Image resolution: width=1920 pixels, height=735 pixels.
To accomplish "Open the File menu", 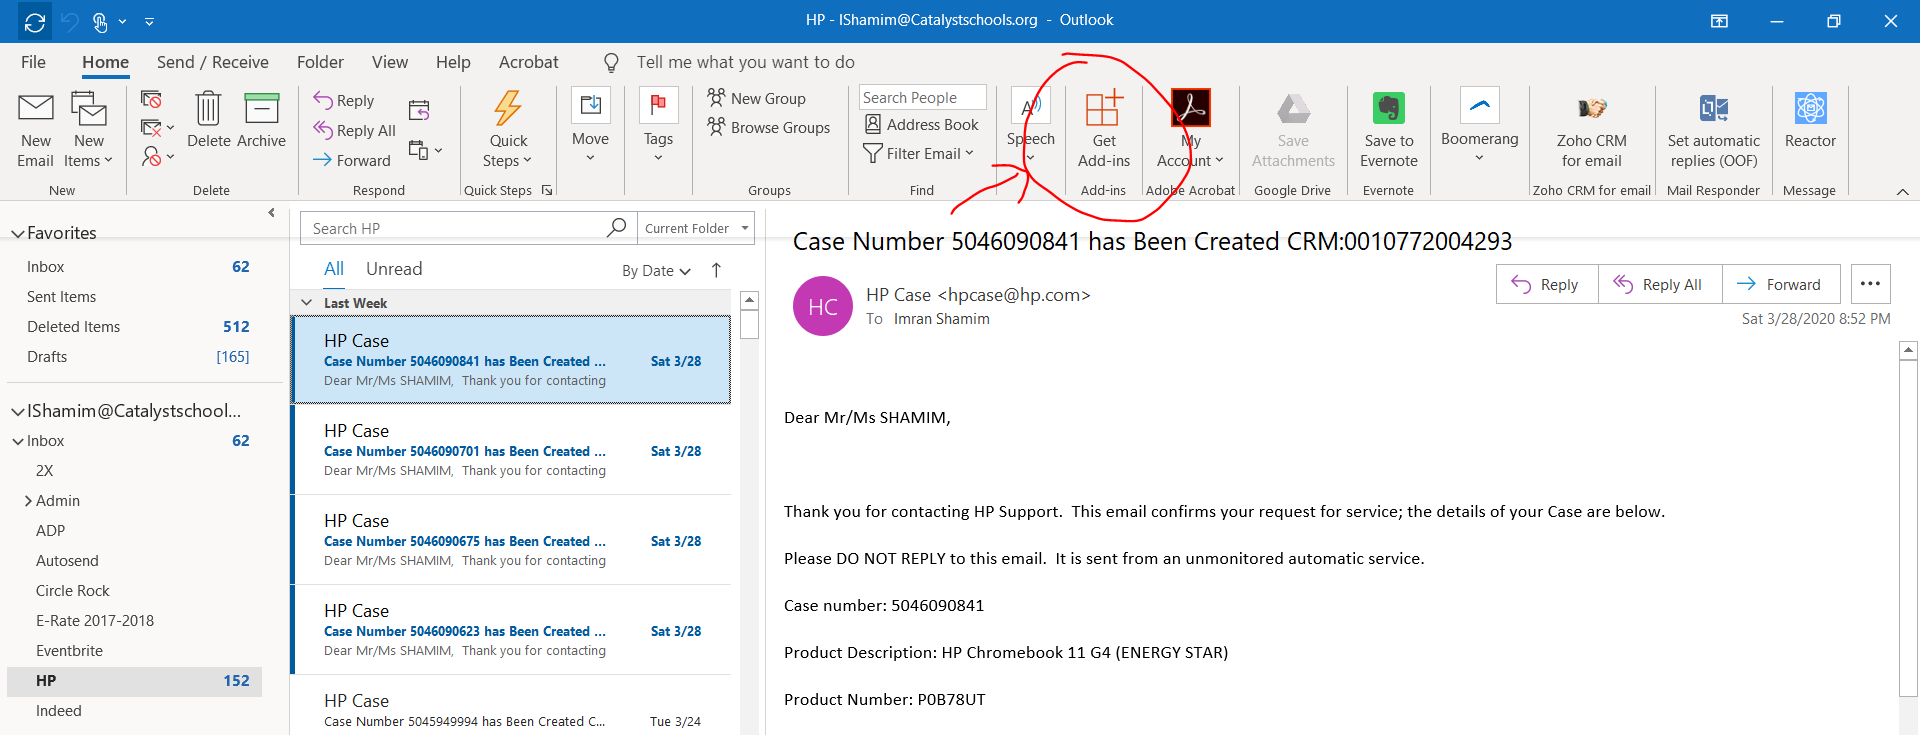I will point(33,62).
